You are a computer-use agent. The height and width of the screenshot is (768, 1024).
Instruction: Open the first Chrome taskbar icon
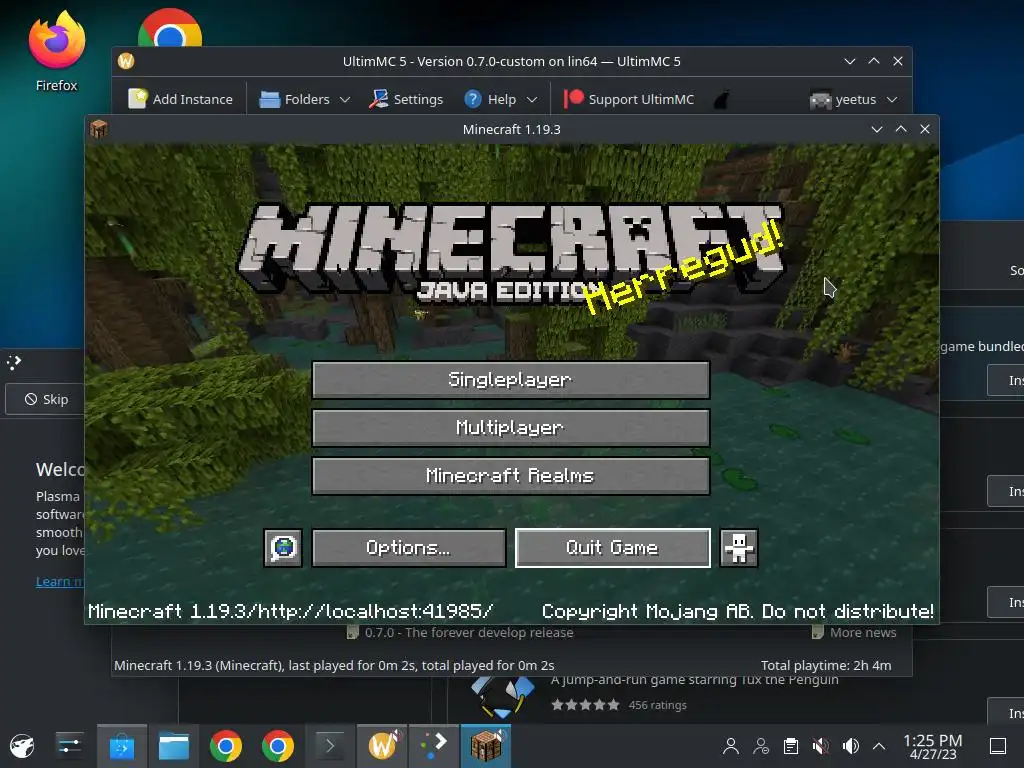[226, 746]
